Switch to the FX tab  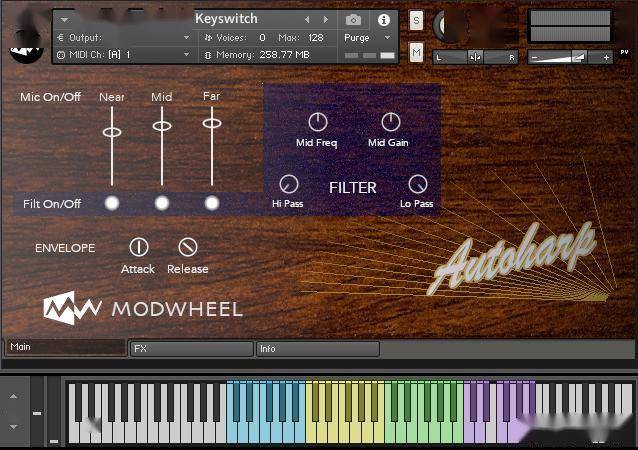(191, 349)
